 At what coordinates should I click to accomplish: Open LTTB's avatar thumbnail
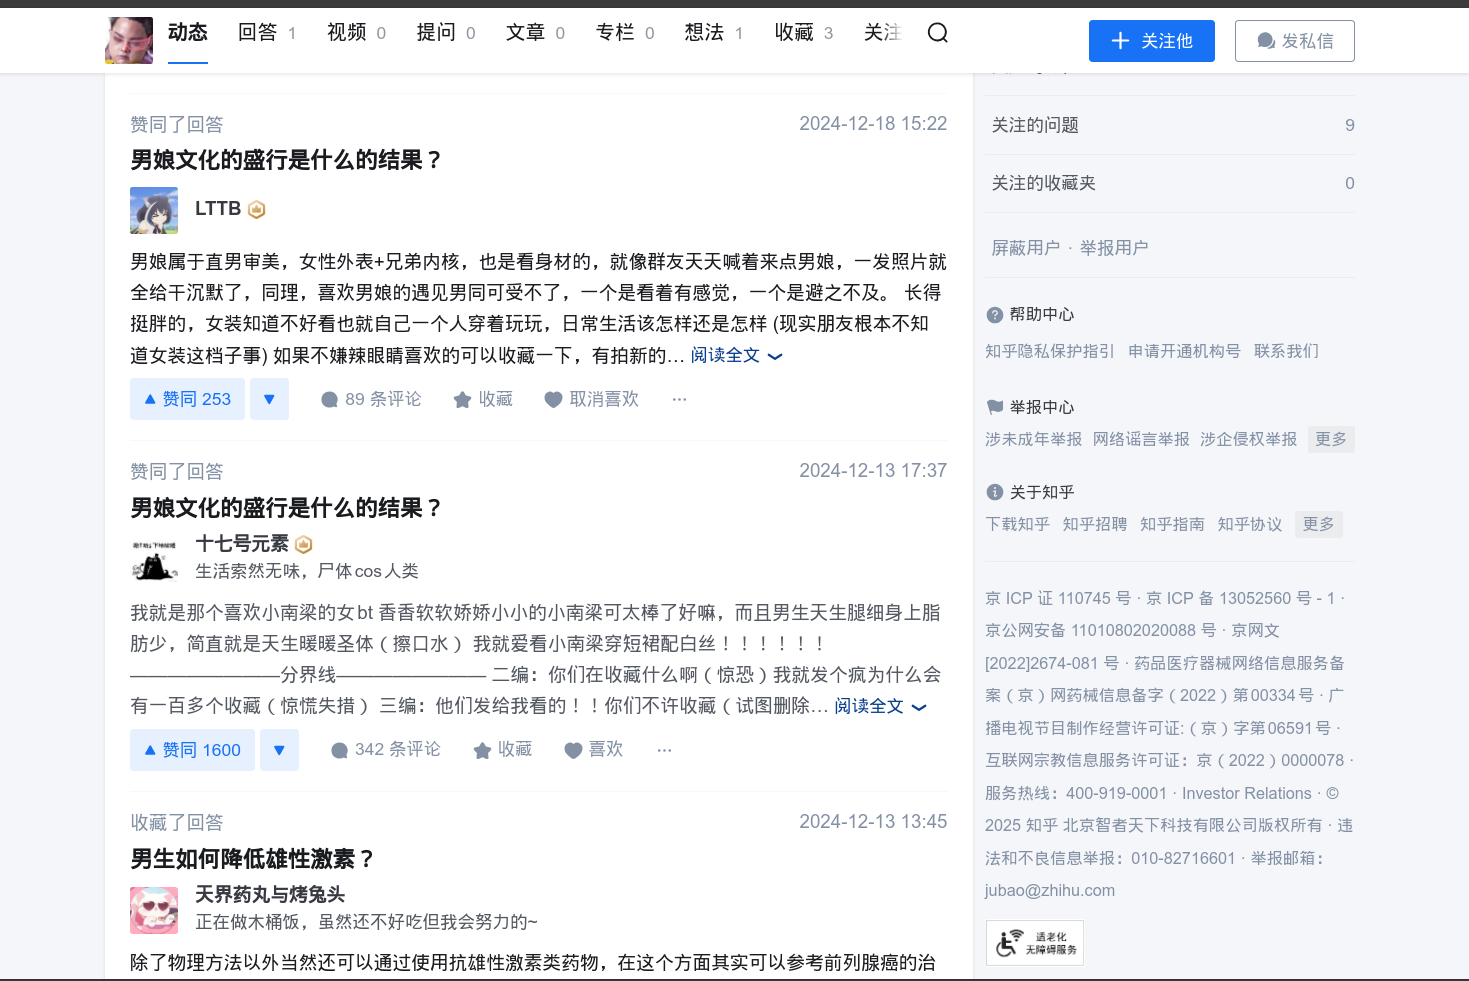tap(154, 211)
